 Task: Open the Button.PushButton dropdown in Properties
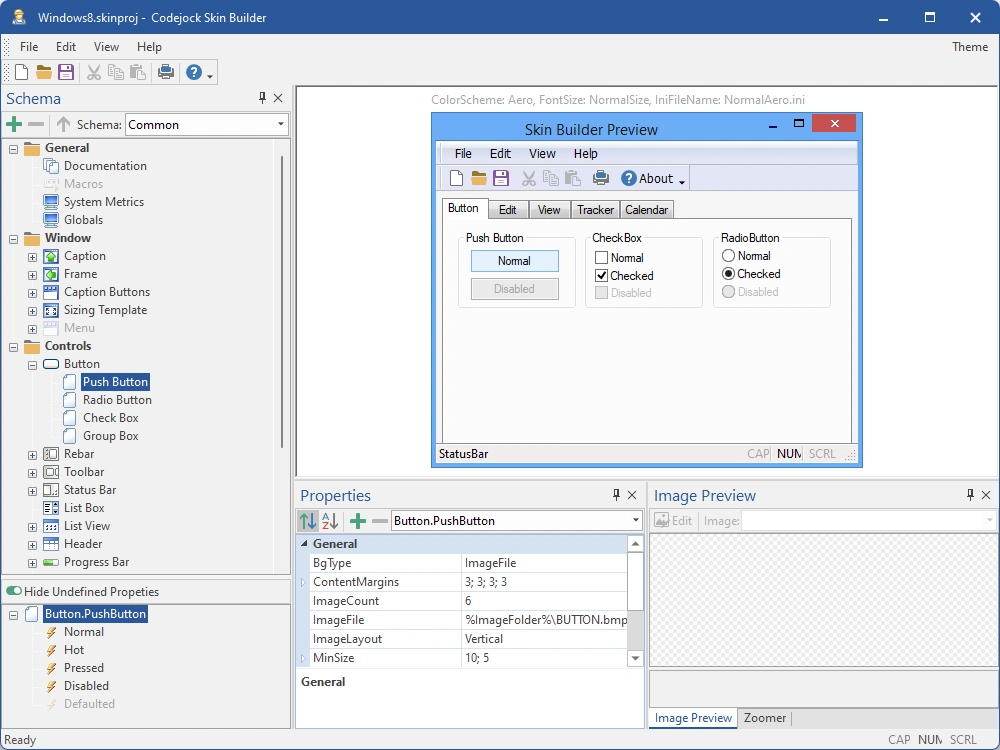[x=635, y=520]
